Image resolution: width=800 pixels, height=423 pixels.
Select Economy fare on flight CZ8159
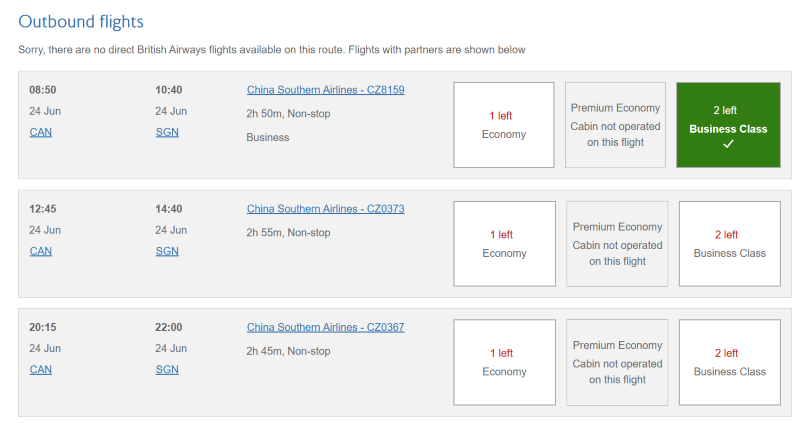pos(503,125)
